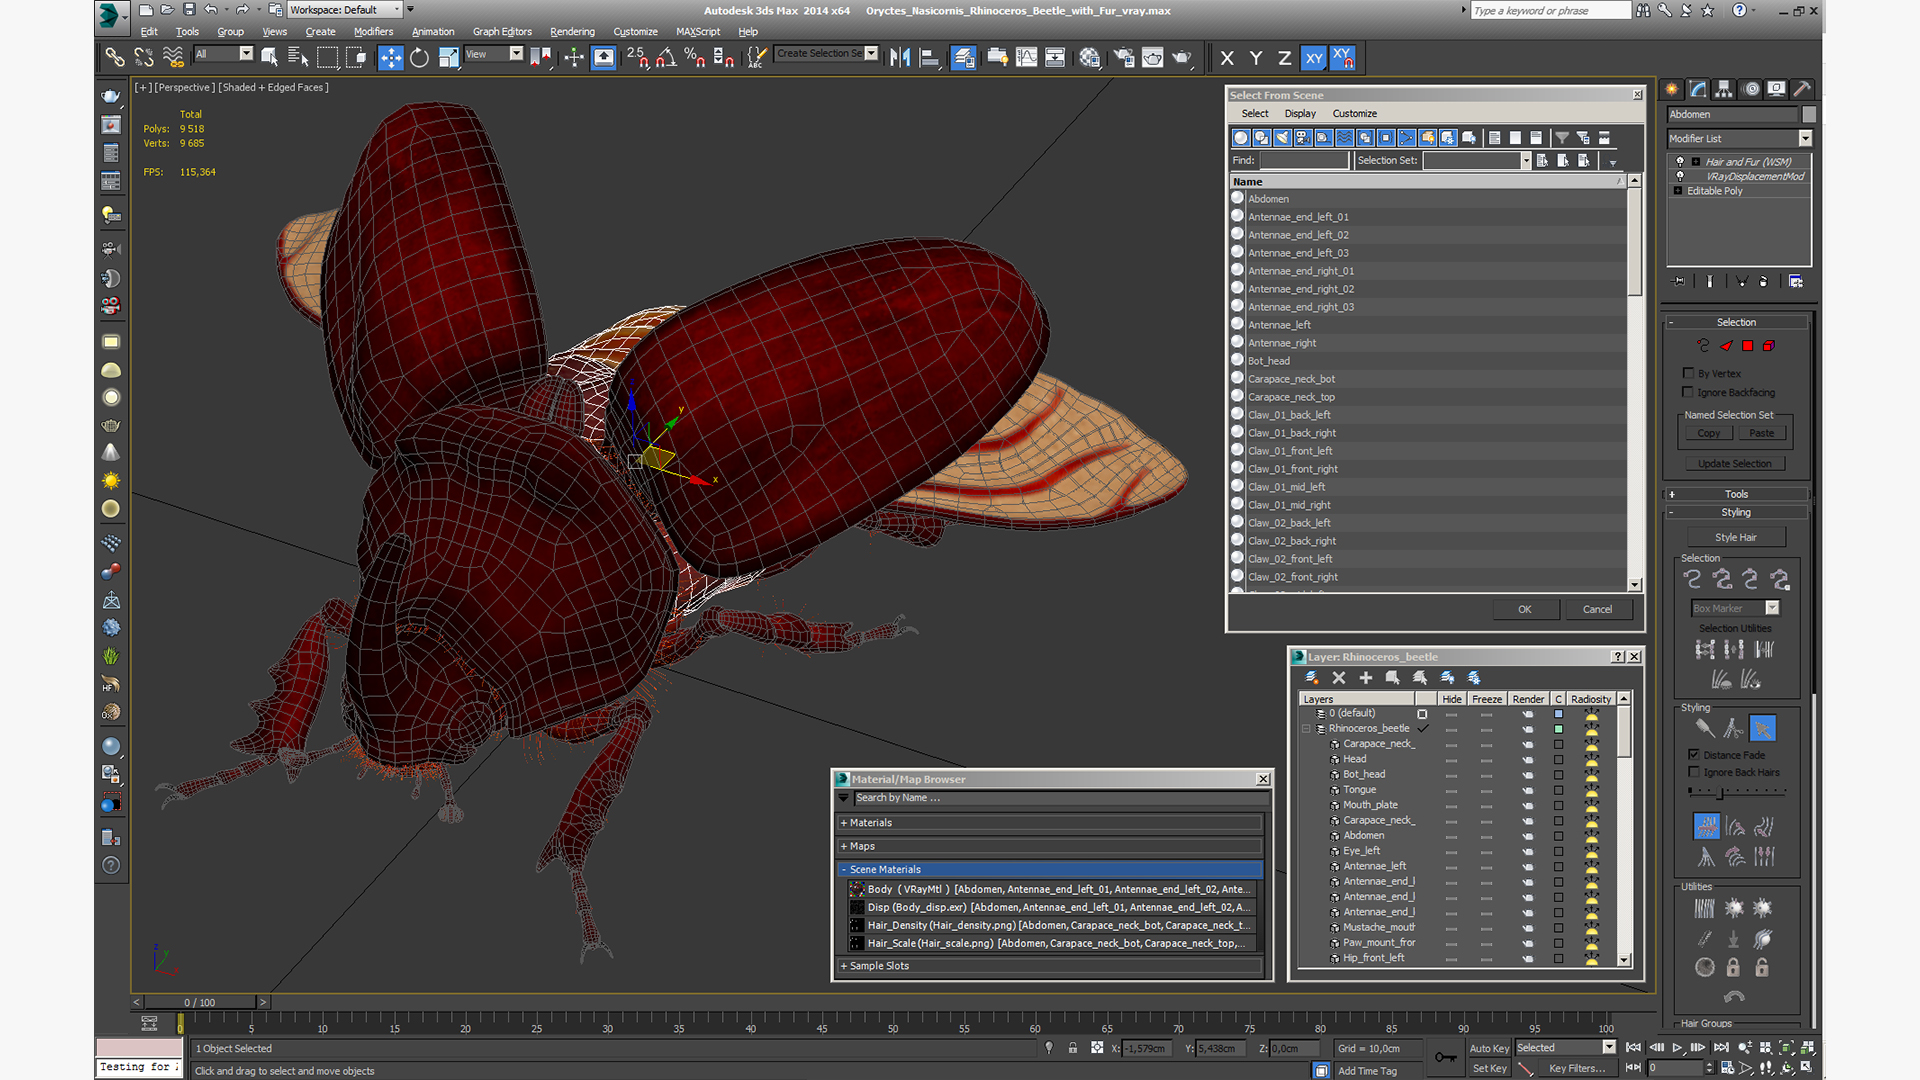Enable Ignore Back Hairs checkbox
Screen dimensions: 1920x1080
tap(1694, 772)
